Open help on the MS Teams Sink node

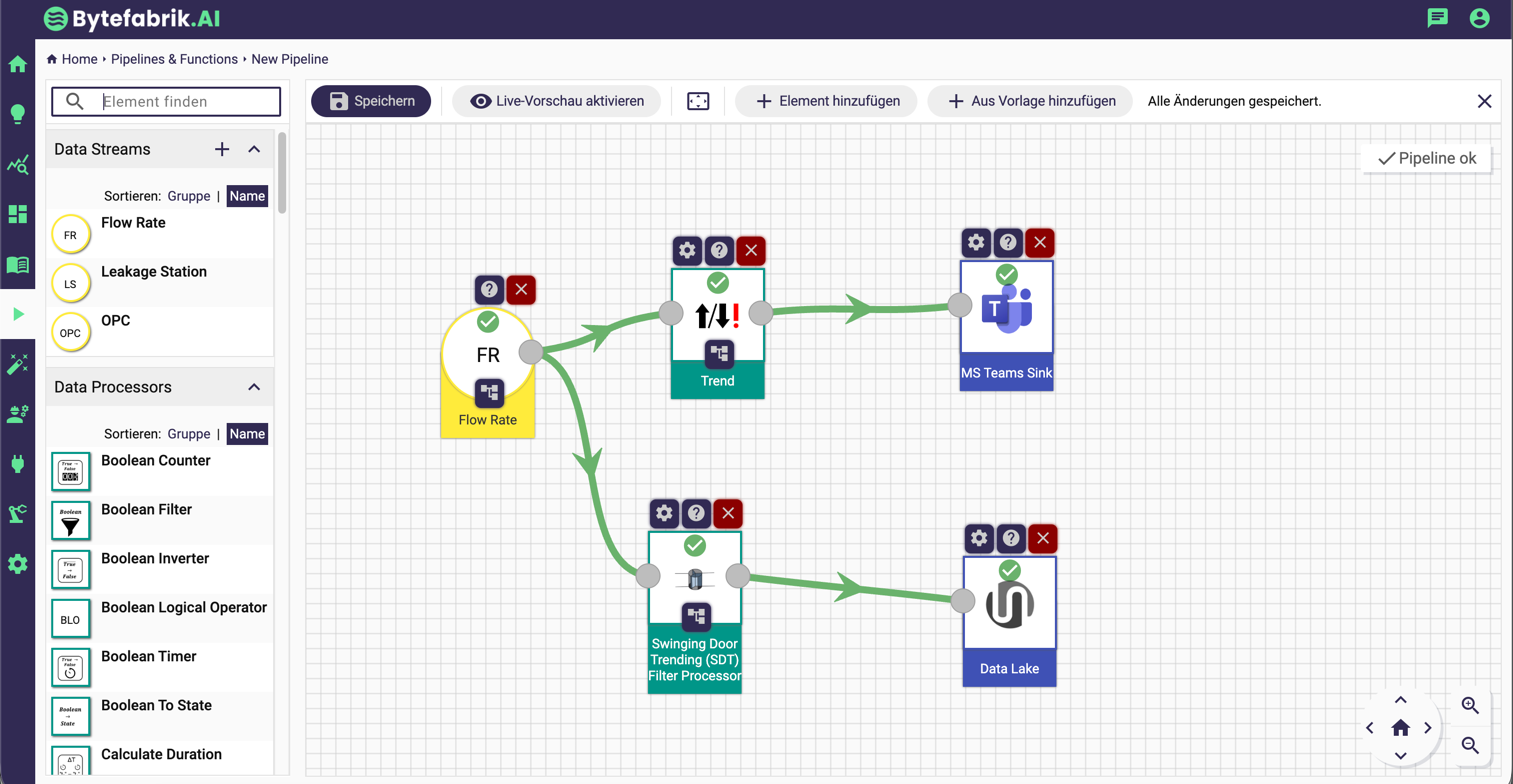(x=1008, y=242)
